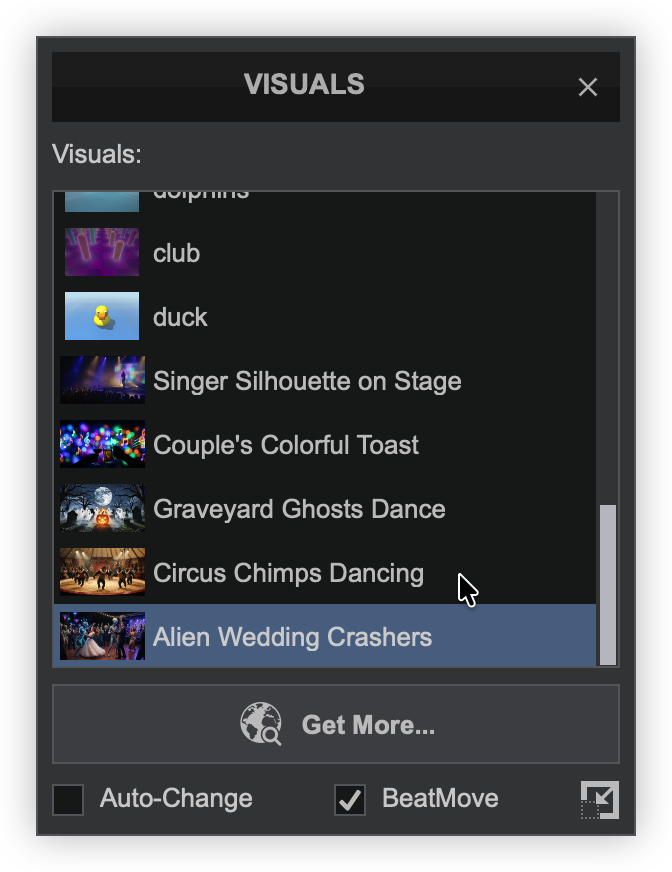Click the visuals list scrollbar thumb
672x872 pixels.
click(x=608, y=585)
